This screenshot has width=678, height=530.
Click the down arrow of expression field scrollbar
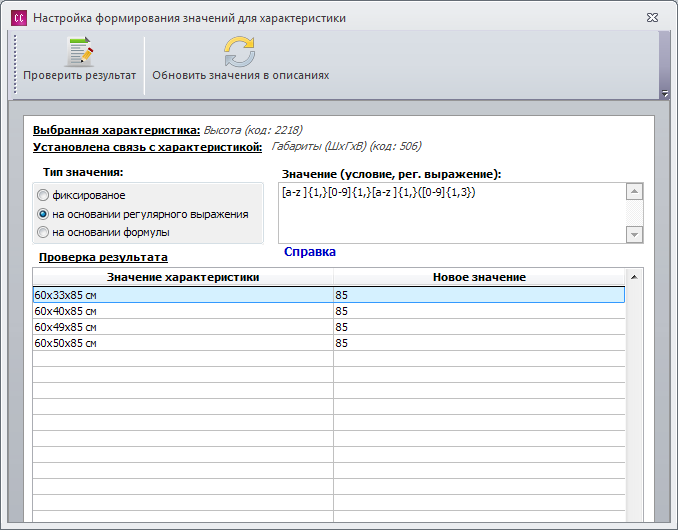pos(634,235)
